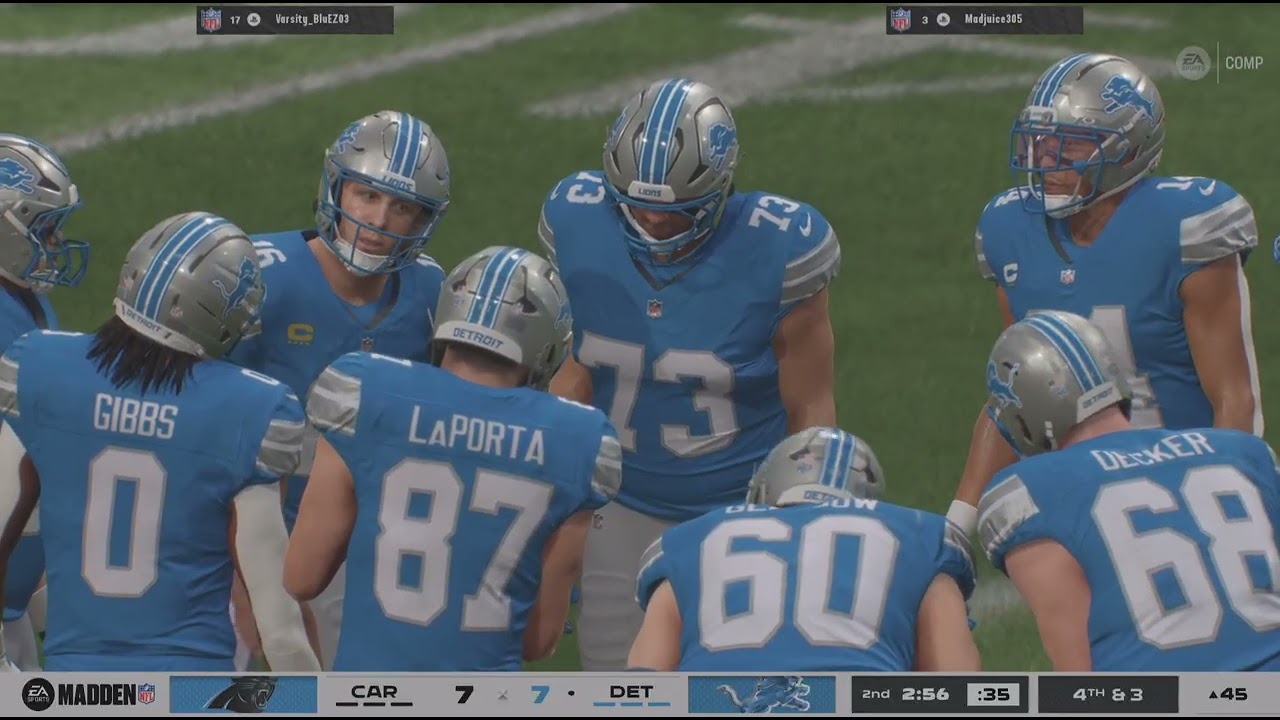The width and height of the screenshot is (1280, 720).
Task: Click the platform icon next to Varsity_BluEZ03
Action: [254, 19]
